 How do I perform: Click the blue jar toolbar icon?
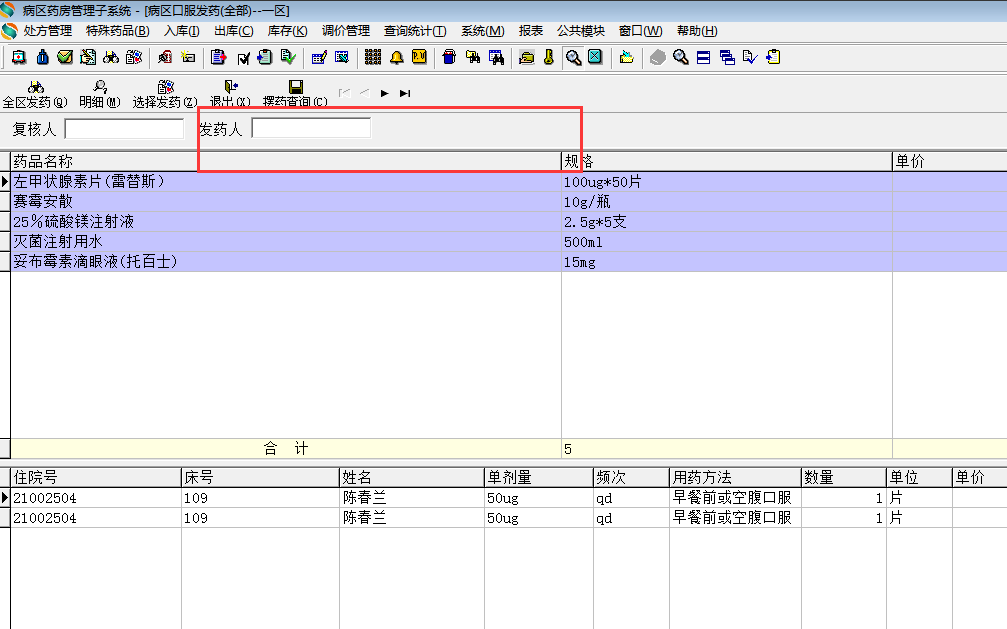click(450, 57)
